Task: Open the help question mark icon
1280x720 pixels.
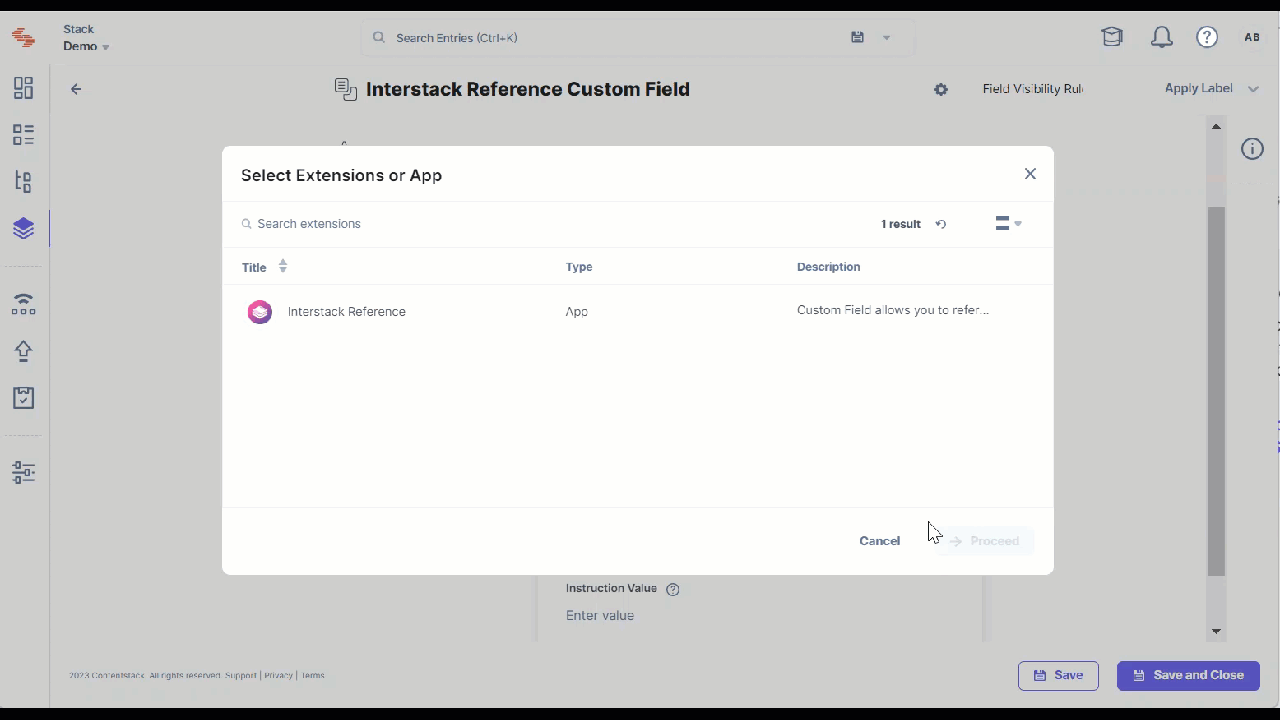Action: (x=1207, y=38)
